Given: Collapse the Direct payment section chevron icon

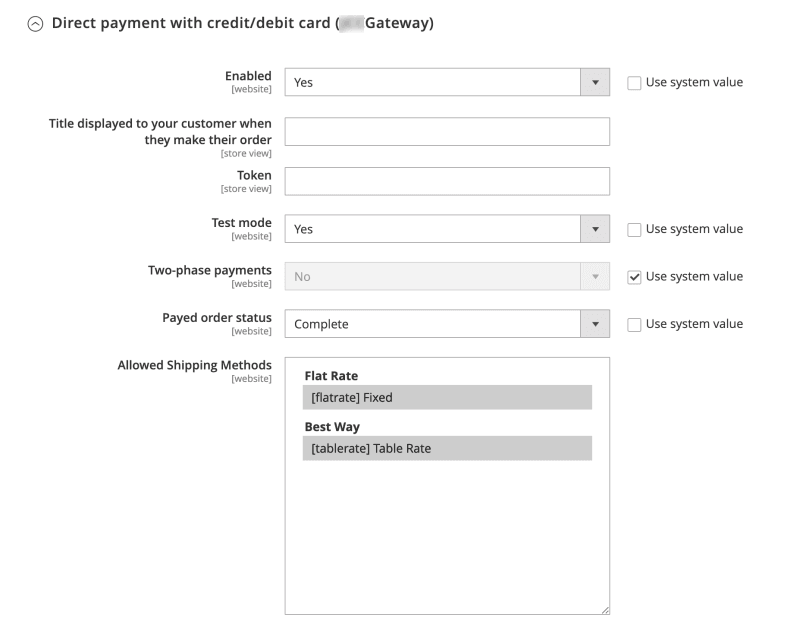Looking at the screenshot, I should click(36, 24).
